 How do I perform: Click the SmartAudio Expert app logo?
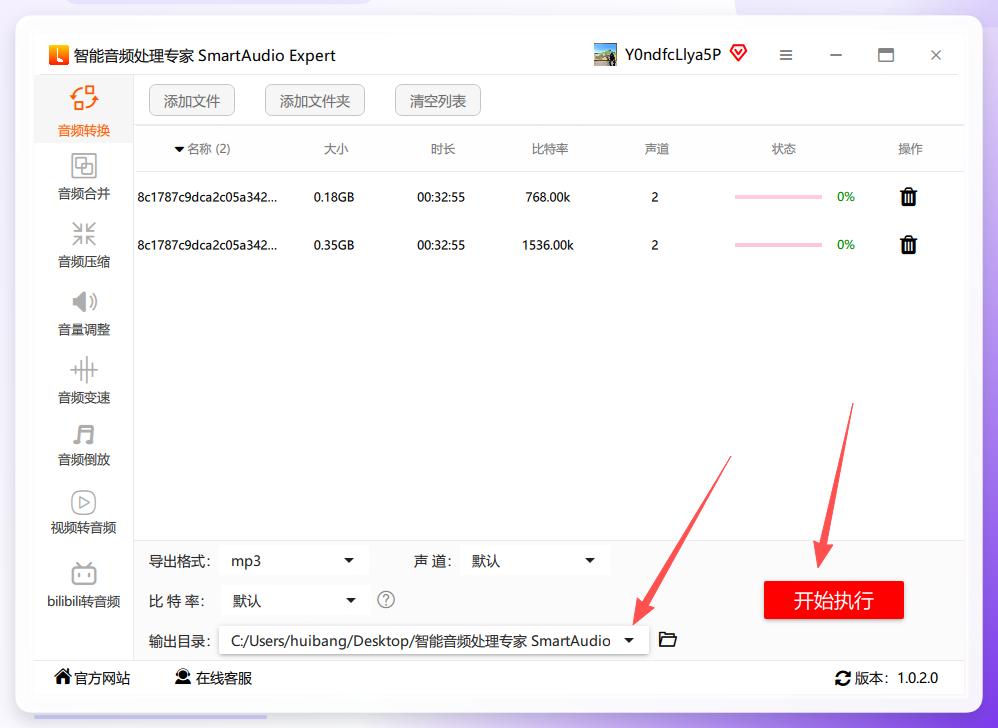pos(59,55)
